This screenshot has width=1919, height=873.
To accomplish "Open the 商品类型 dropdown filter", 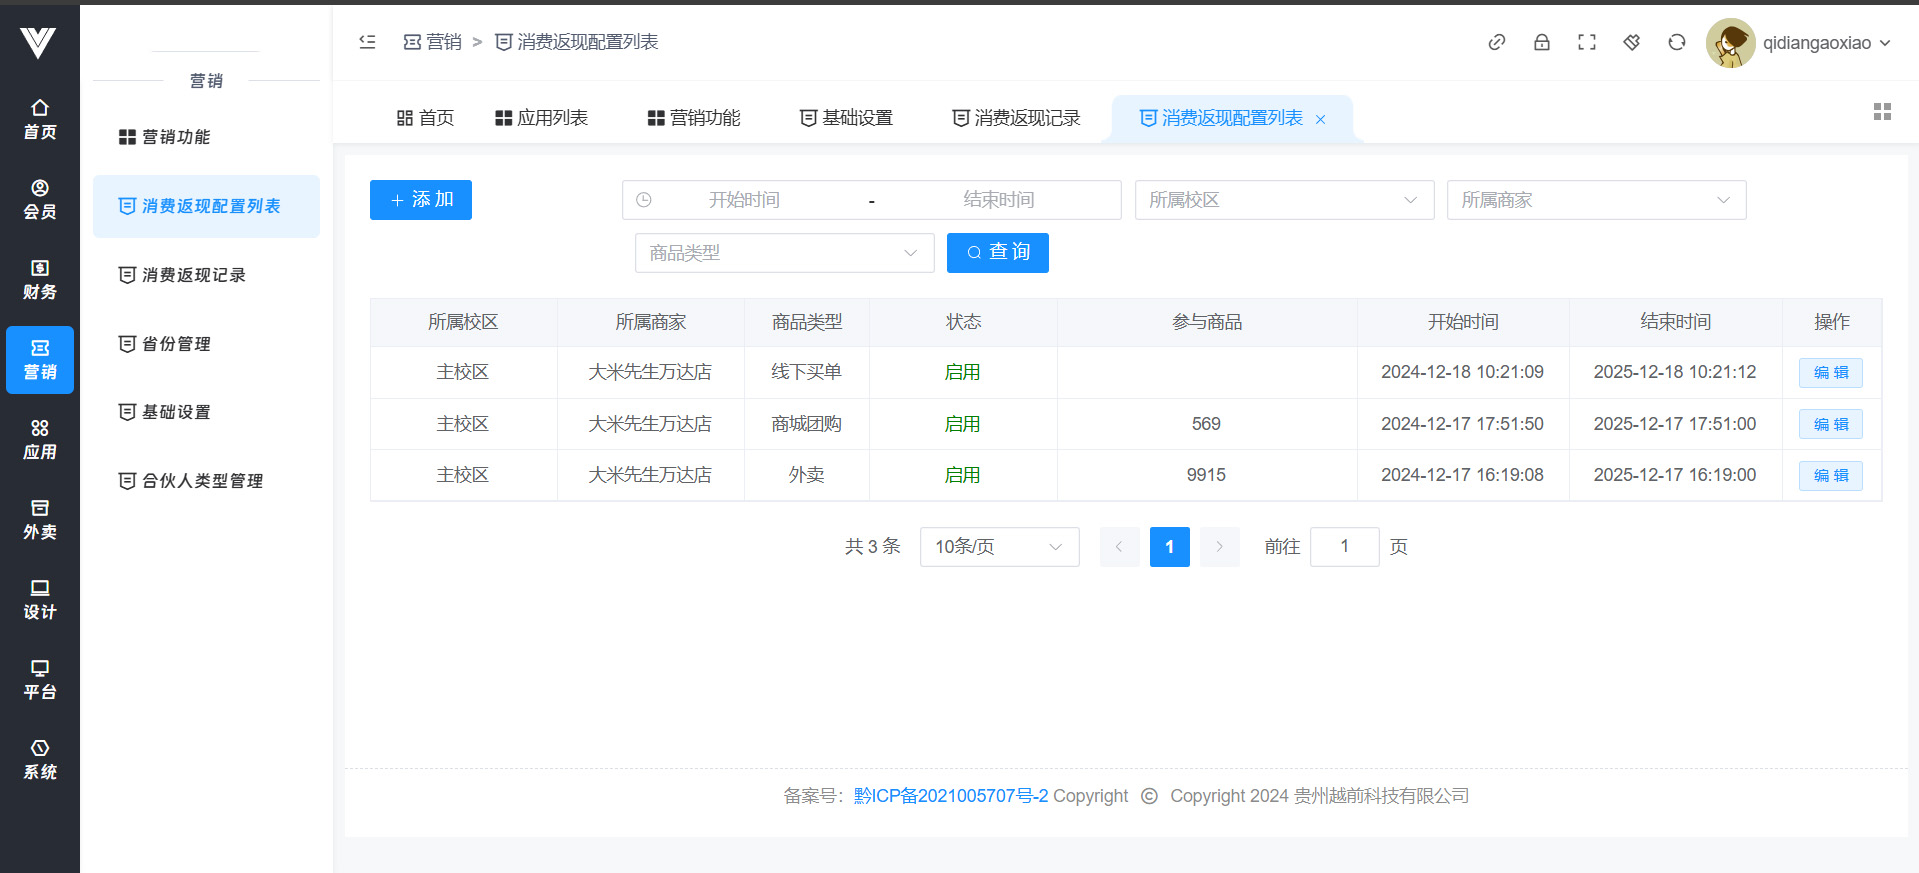I will pyautogui.click(x=783, y=253).
